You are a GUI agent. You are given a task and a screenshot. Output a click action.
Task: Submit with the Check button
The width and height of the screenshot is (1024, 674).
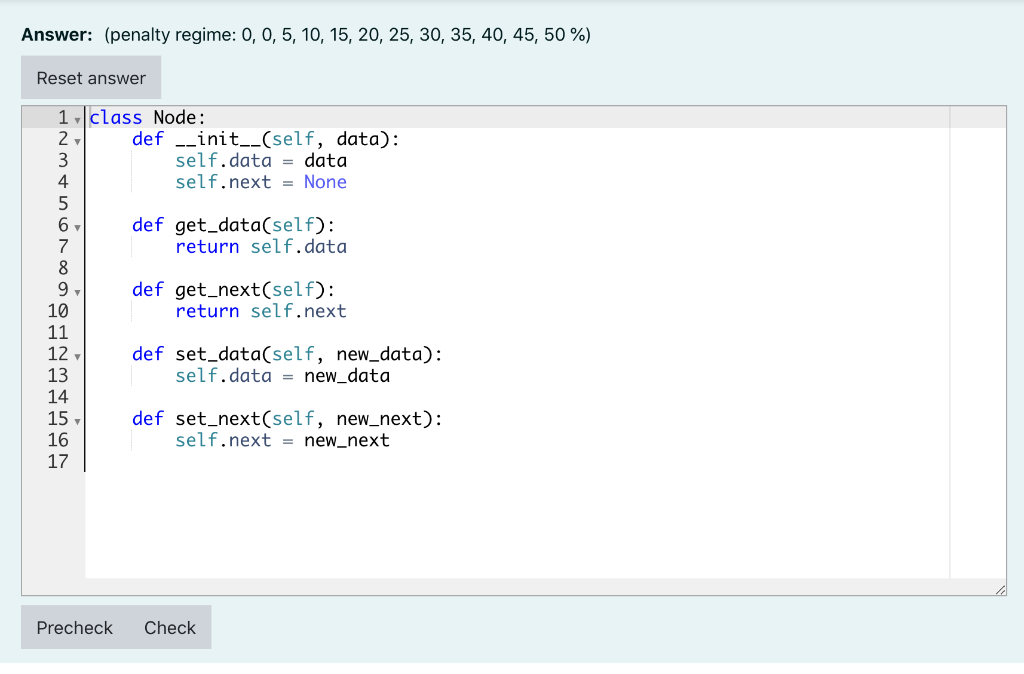[170, 628]
